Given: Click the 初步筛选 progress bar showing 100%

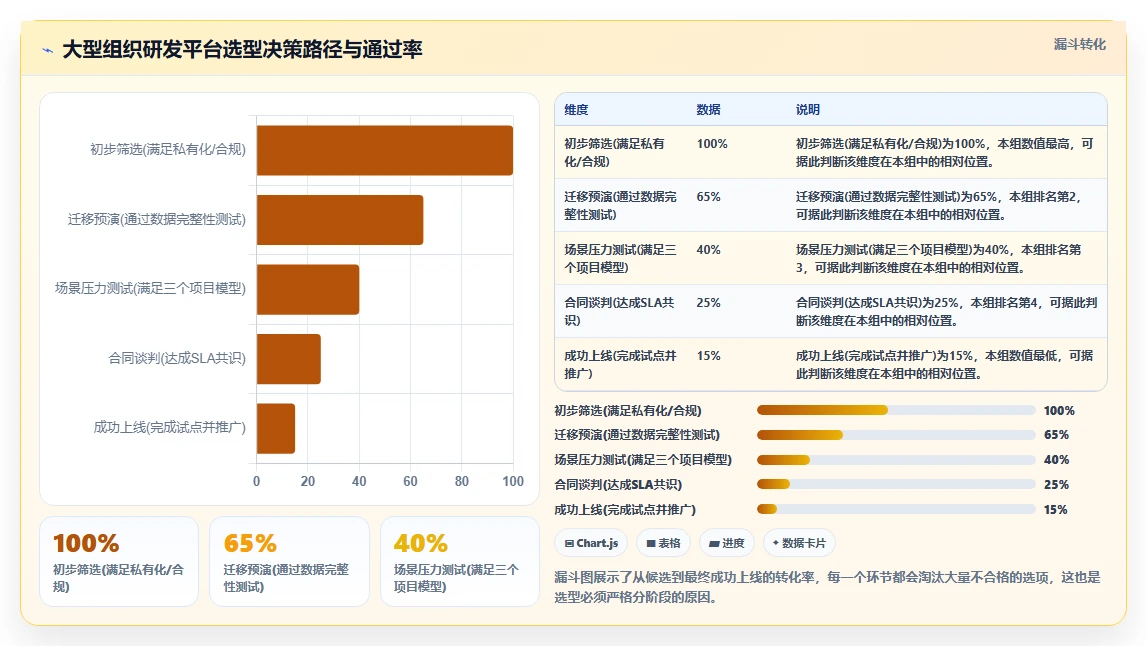Looking at the screenshot, I should pos(896,410).
